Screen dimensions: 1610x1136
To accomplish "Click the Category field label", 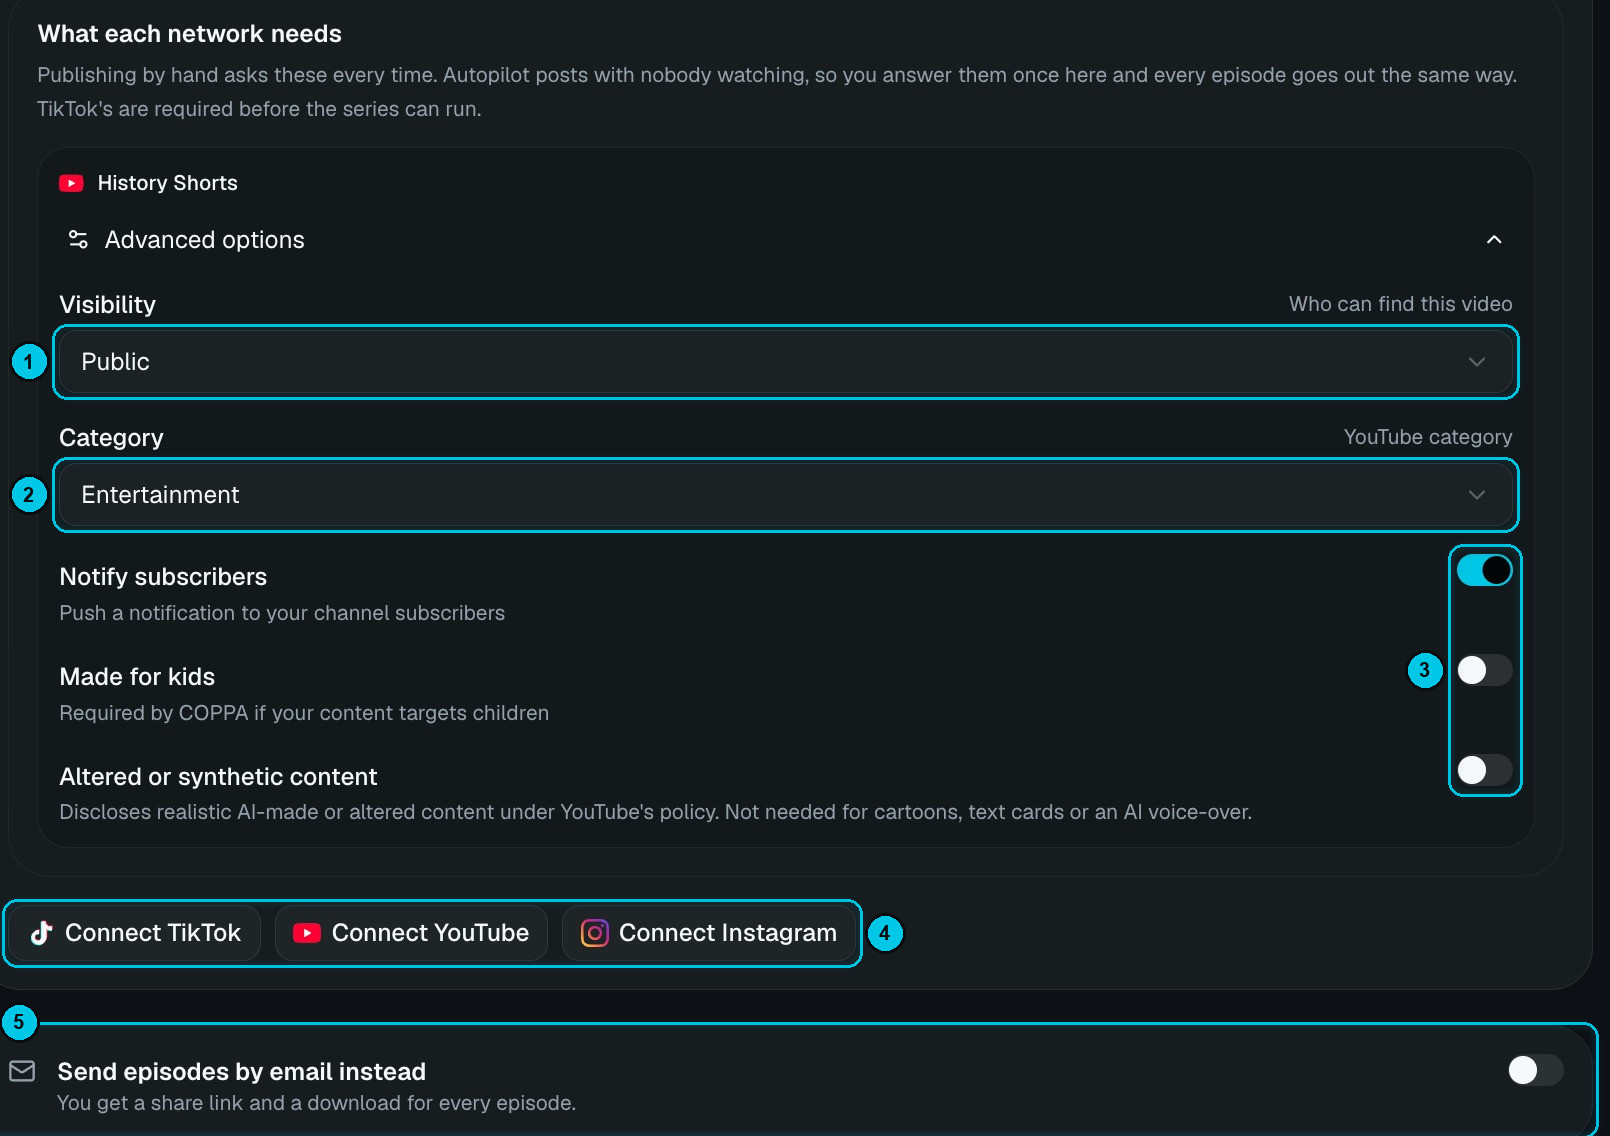I will point(111,438).
